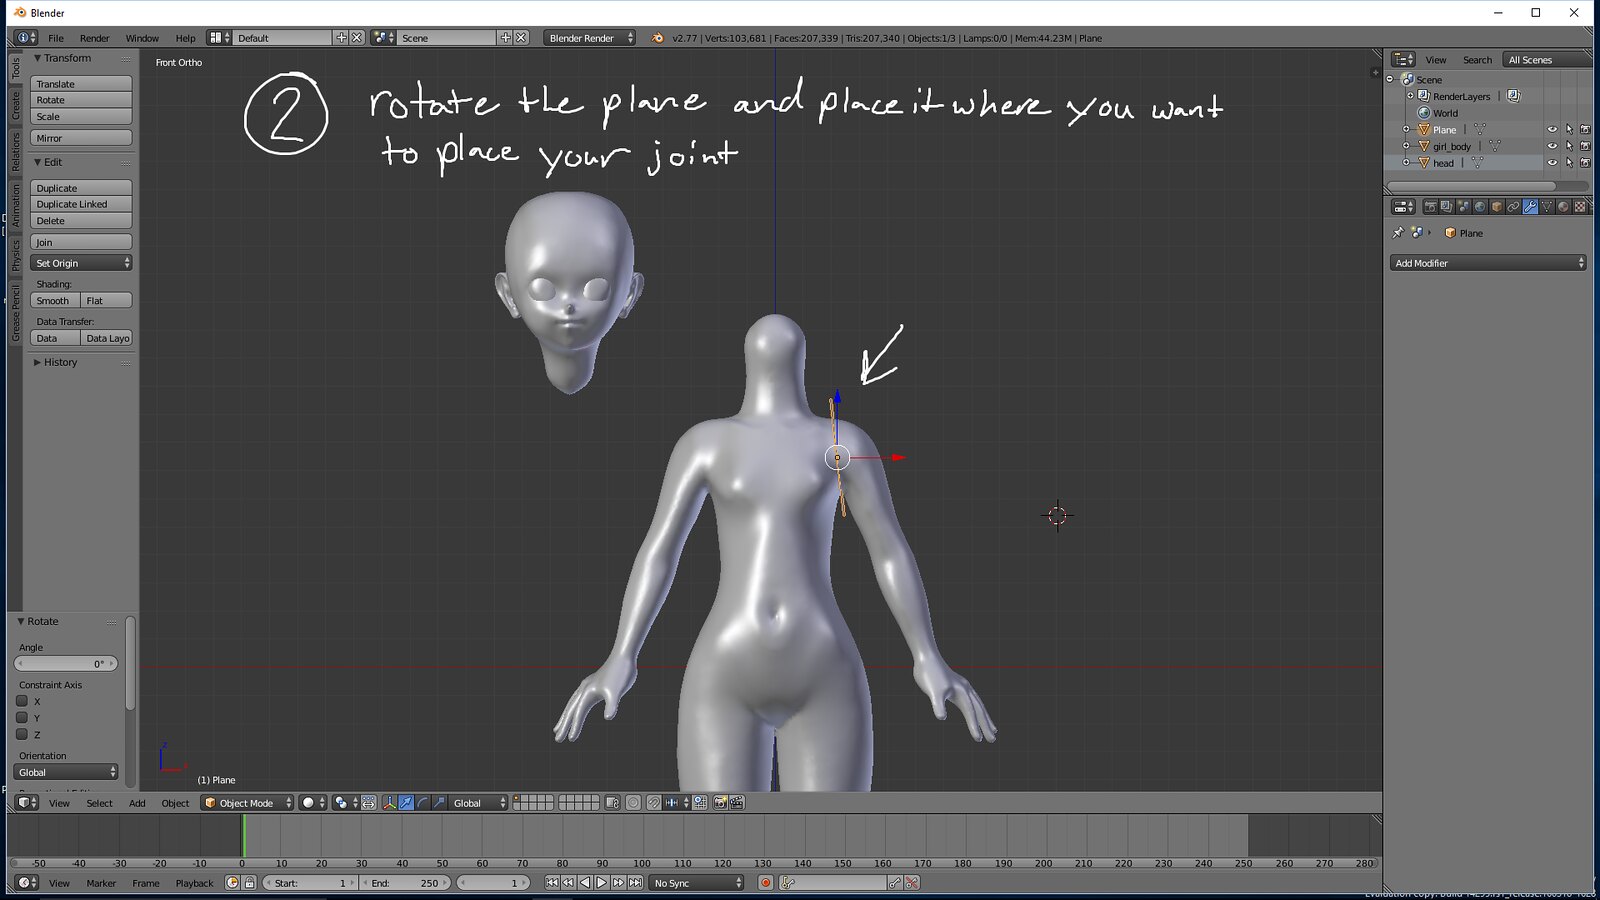The width and height of the screenshot is (1600, 900).
Task: Open the Help menu
Action: pos(186,38)
